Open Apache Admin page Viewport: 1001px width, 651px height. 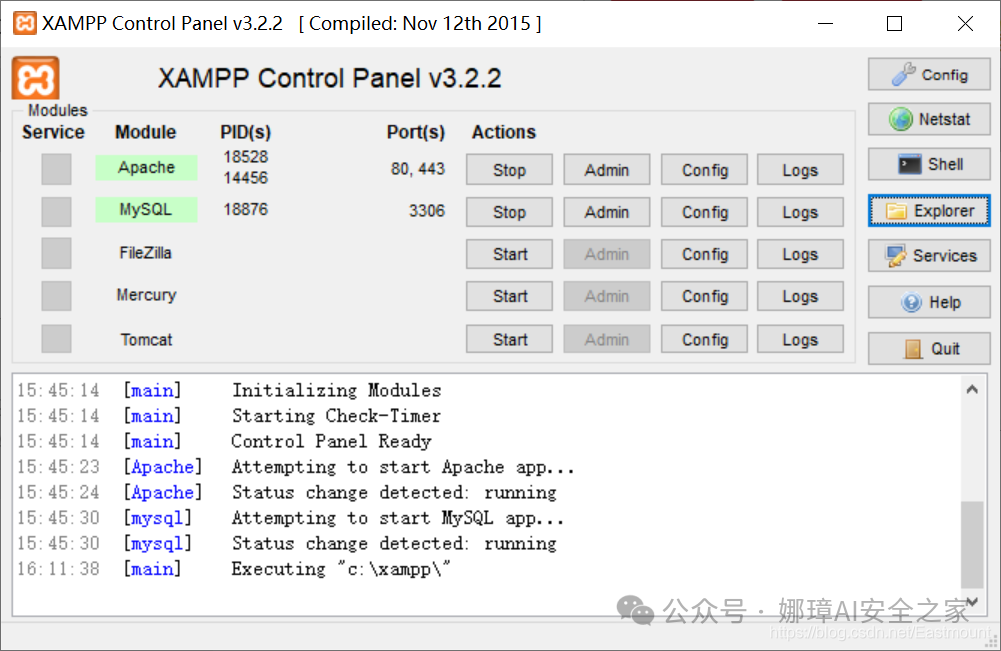tap(606, 170)
